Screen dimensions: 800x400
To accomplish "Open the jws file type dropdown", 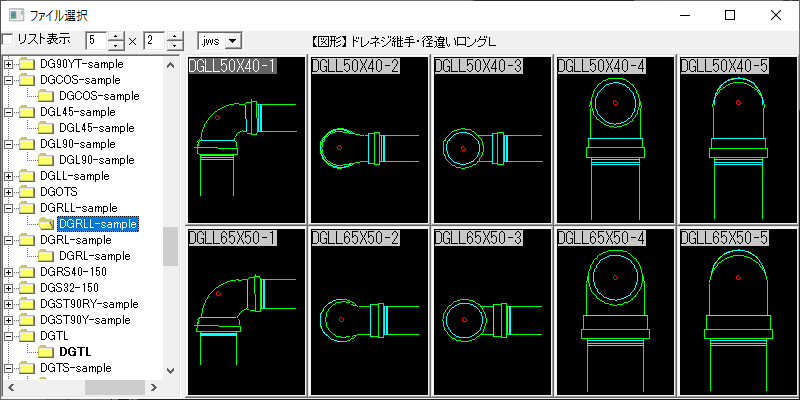I will tap(233, 40).
